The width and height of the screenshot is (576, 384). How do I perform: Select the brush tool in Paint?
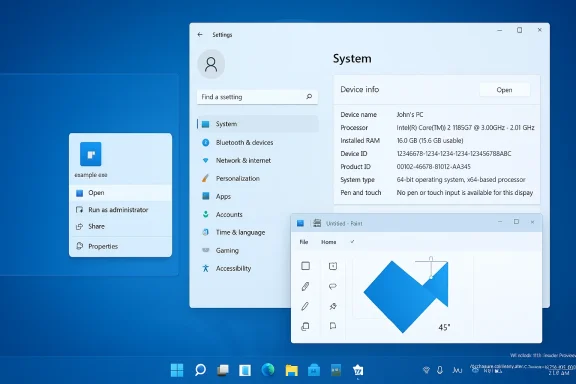coord(305,306)
